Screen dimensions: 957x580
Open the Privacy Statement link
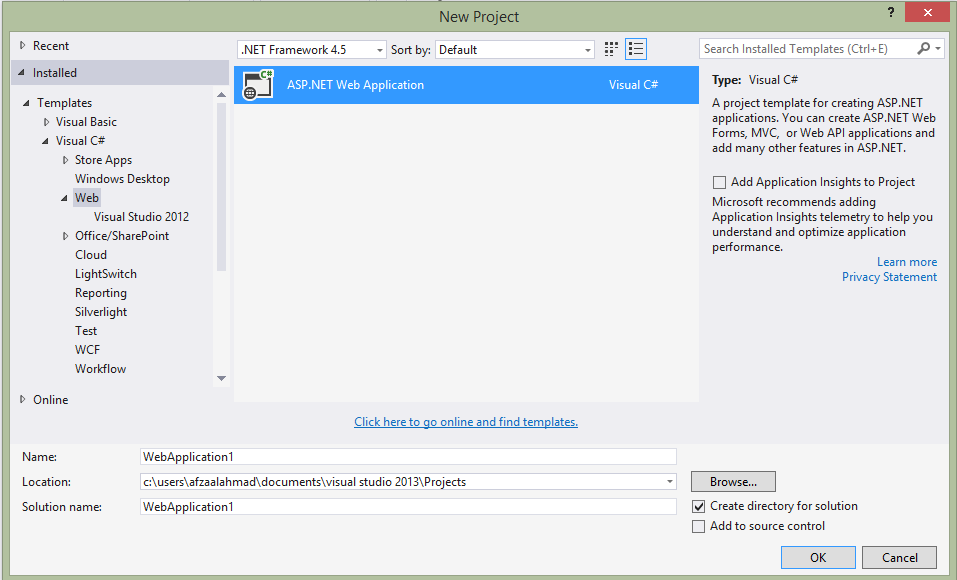tap(889, 277)
